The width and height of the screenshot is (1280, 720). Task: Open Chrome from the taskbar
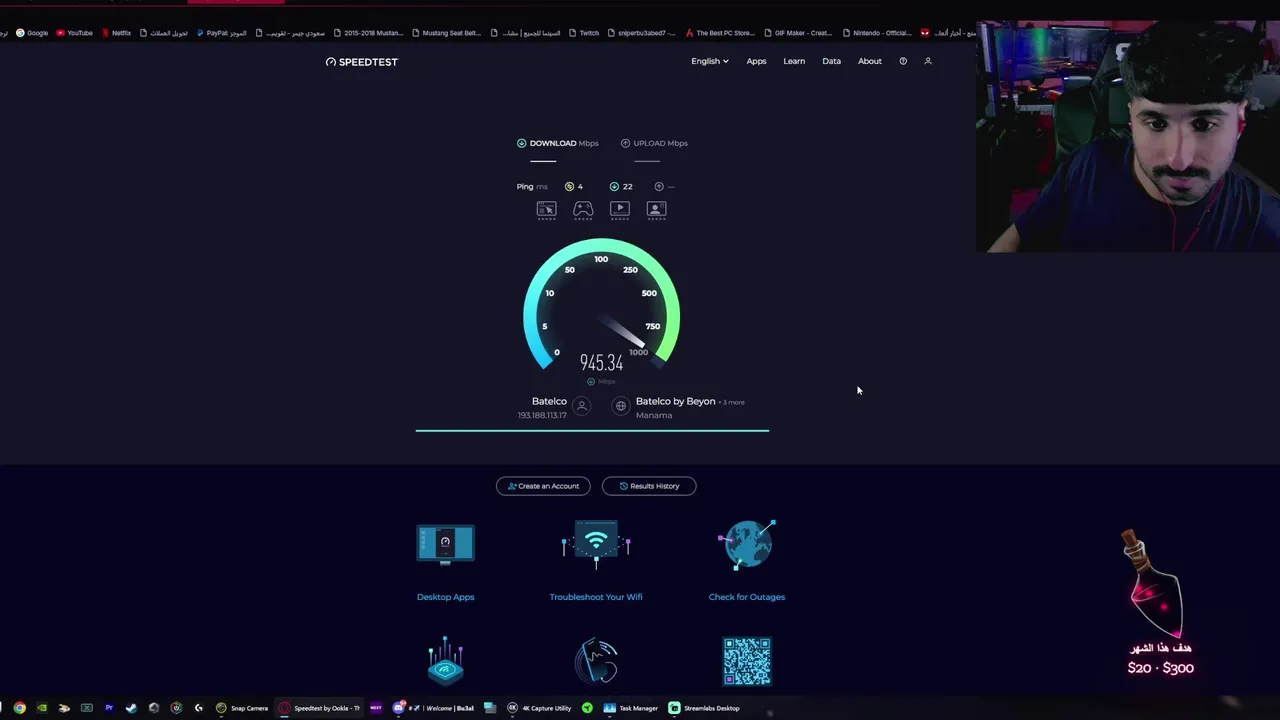[x=19, y=708]
